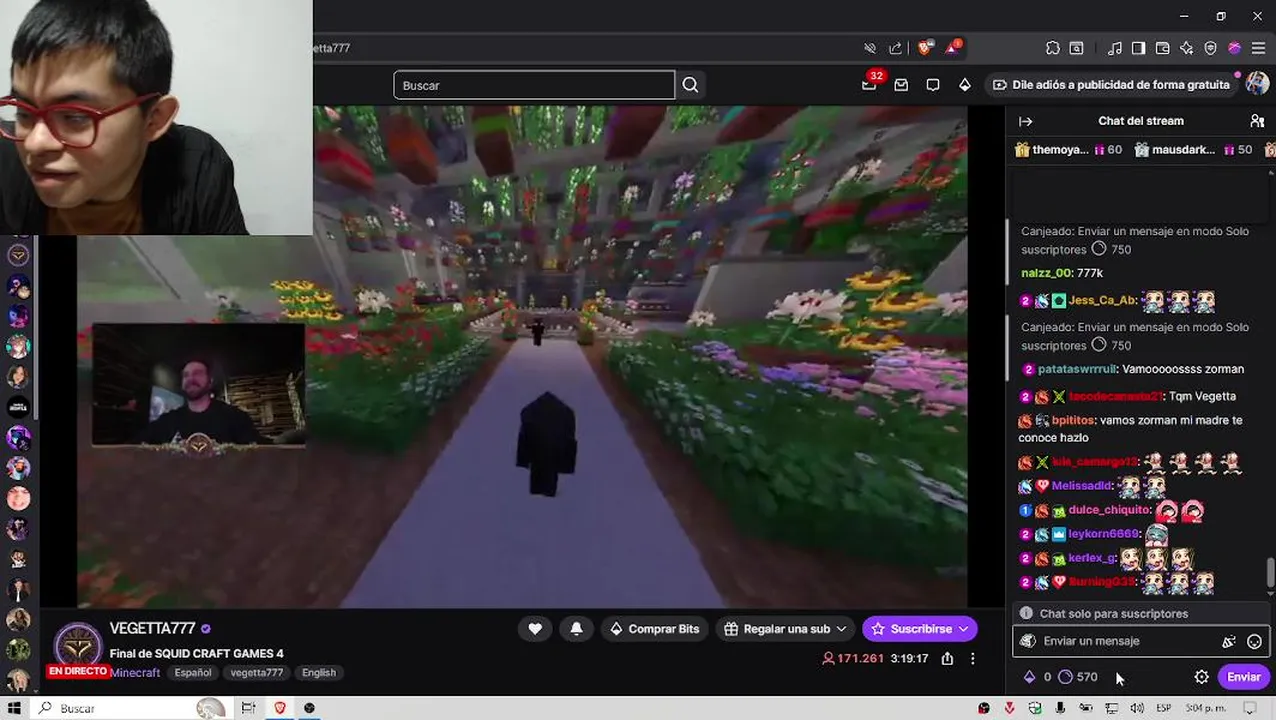The height and width of the screenshot is (720, 1276).
Task: Open Brave VPN shield icon
Action: 1210,48
